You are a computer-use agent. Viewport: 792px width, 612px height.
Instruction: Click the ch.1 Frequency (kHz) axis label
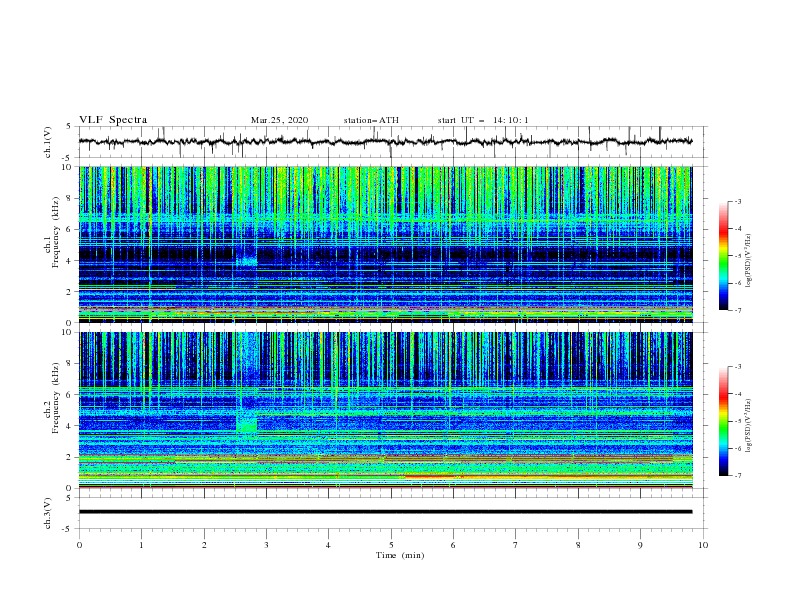click(52, 230)
